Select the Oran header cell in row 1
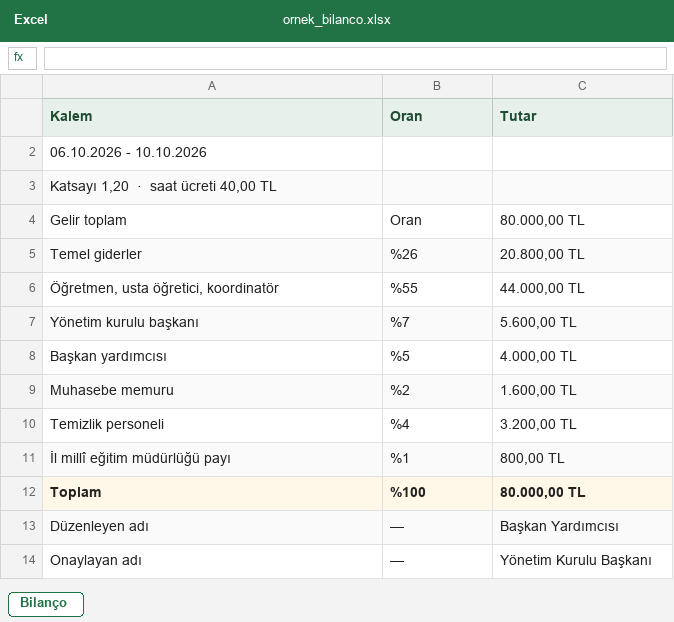The image size is (674, 622). click(x=437, y=117)
